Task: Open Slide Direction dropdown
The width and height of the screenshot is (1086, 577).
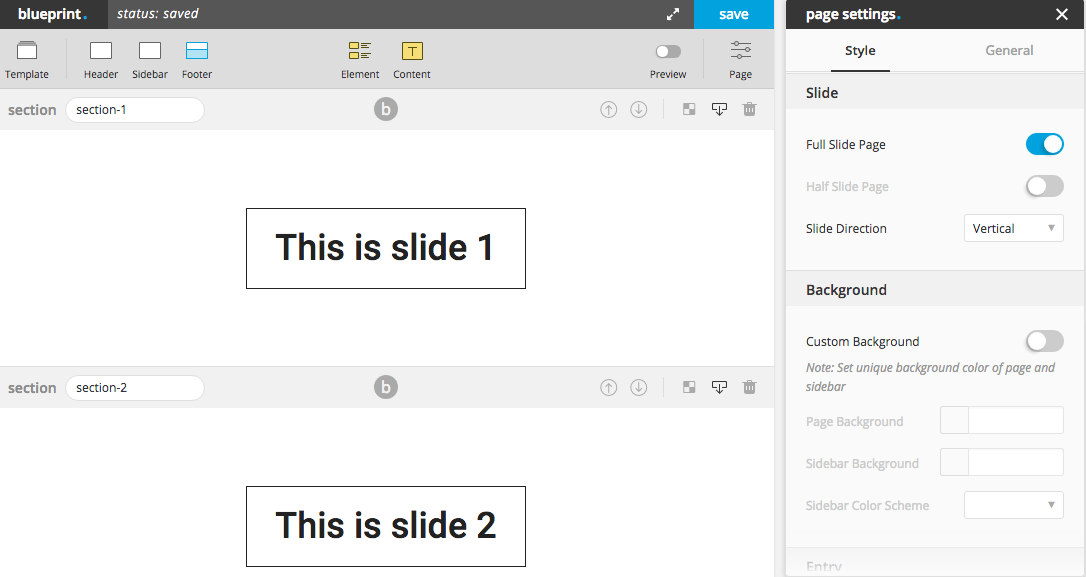Action: (x=1013, y=228)
